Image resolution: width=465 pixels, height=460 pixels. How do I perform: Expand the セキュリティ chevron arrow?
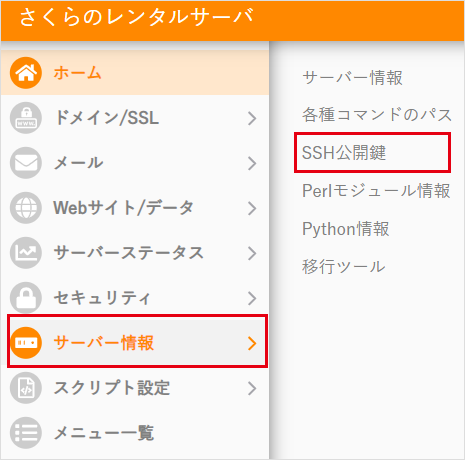pos(252,298)
